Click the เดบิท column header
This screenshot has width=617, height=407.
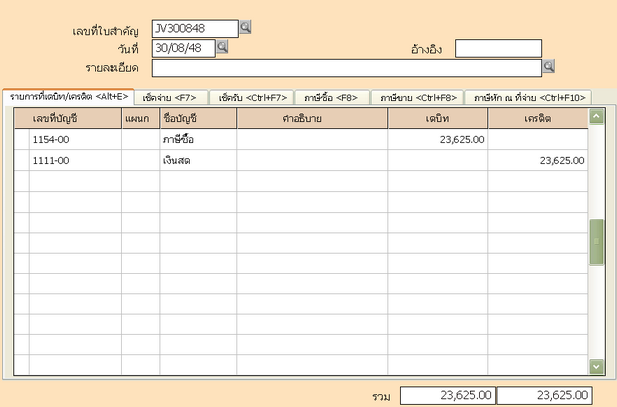437,119
